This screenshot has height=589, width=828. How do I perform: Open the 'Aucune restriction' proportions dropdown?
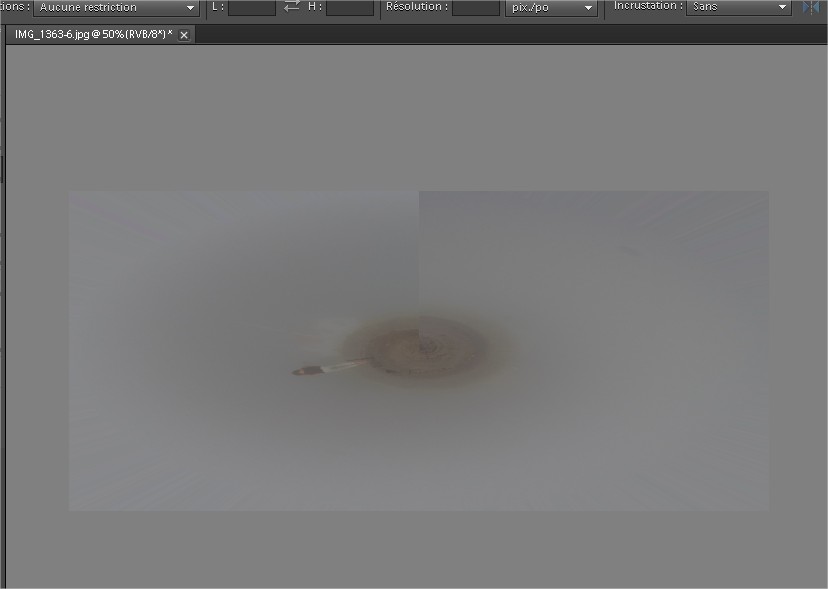click(x=116, y=8)
